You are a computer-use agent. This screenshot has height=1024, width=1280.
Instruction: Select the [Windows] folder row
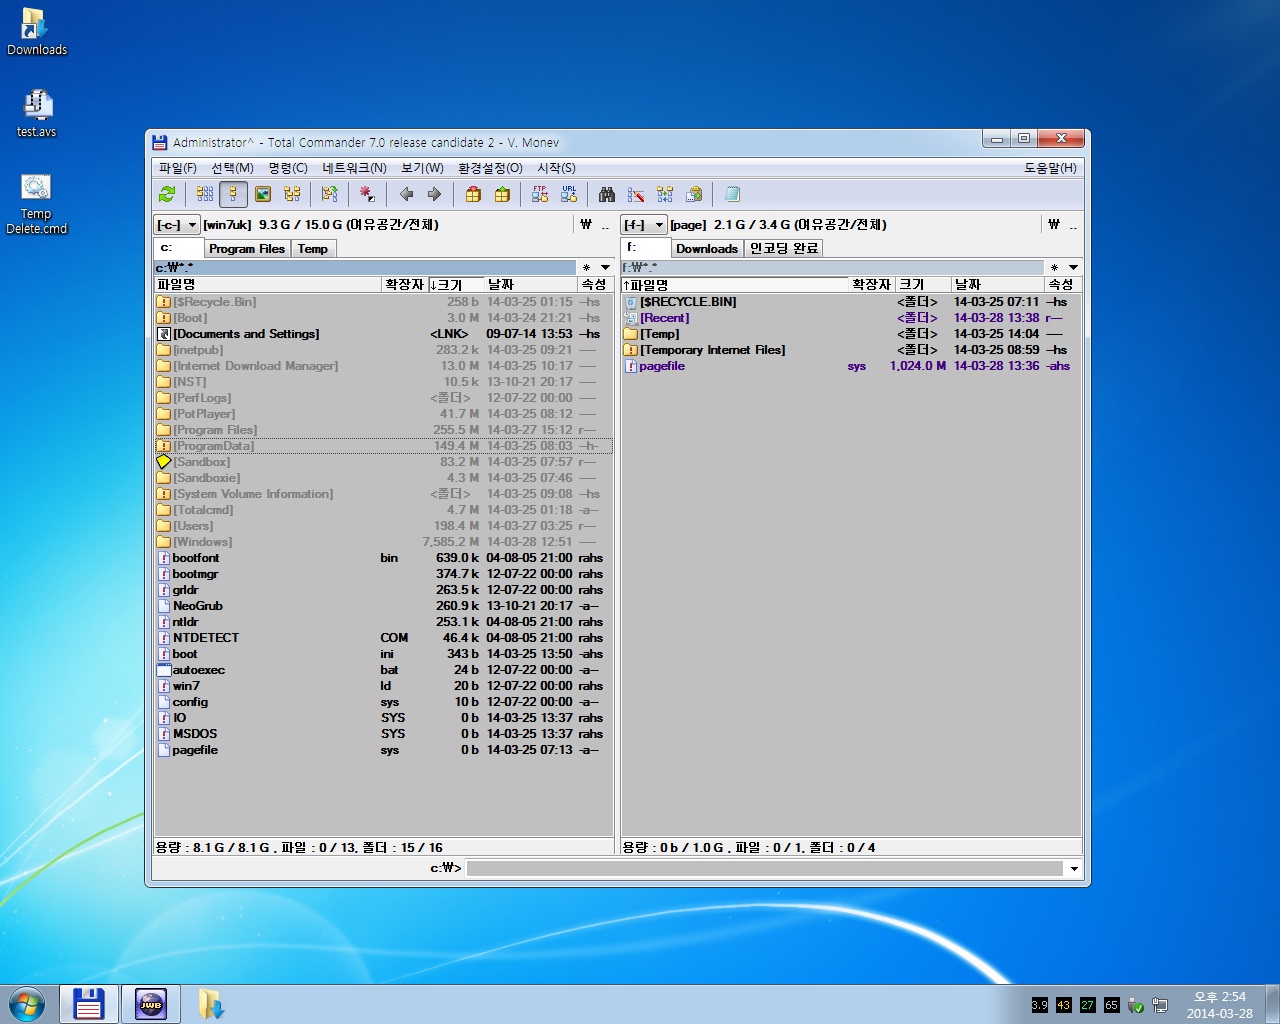pyautogui.click(x=384, y=542)
